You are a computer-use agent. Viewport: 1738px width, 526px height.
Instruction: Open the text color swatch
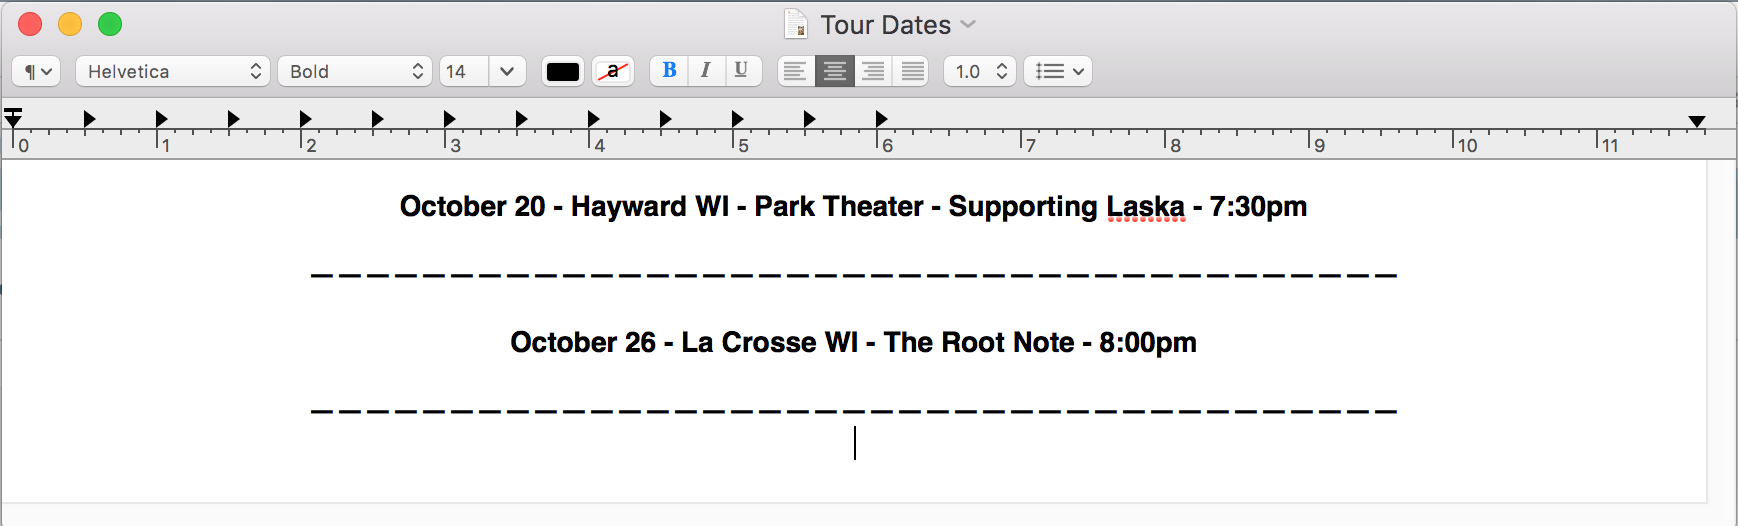pos(563,71)
